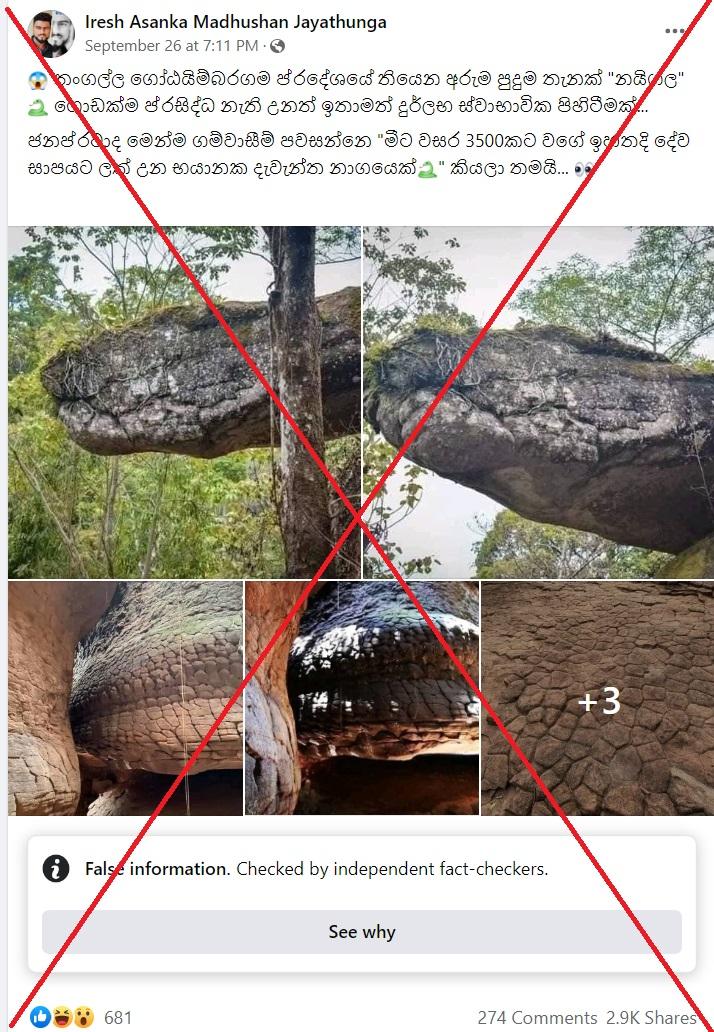Click the screaming face emoji in post text
Image resolution: width=714 pixels, height=1032 pixels.
[38, 81]
